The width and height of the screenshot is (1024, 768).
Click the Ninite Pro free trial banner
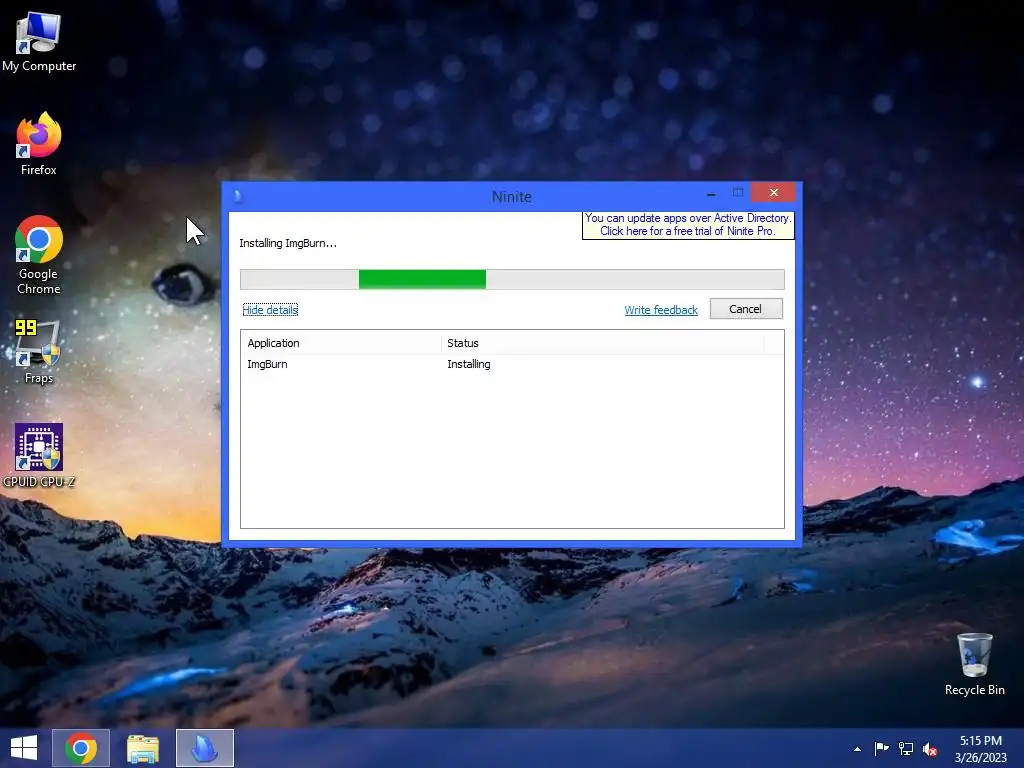(x=688, y=225)
